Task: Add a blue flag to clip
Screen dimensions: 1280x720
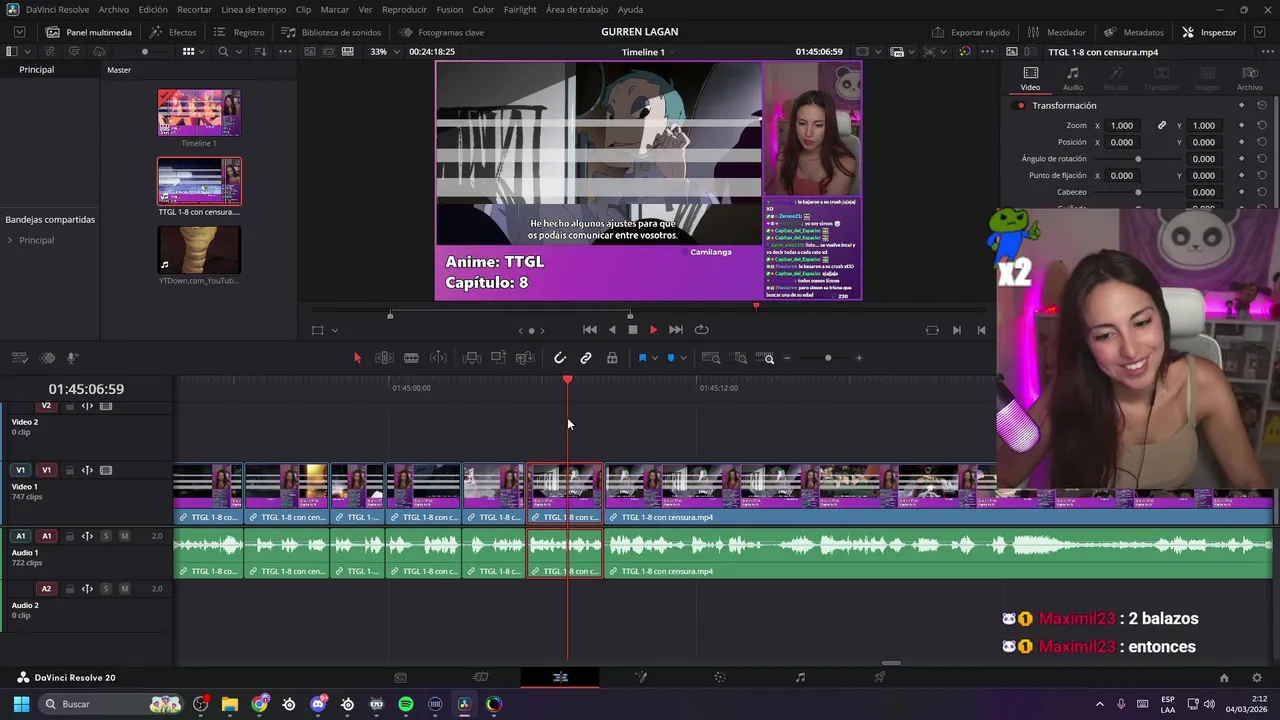Action: coord(642,358)
